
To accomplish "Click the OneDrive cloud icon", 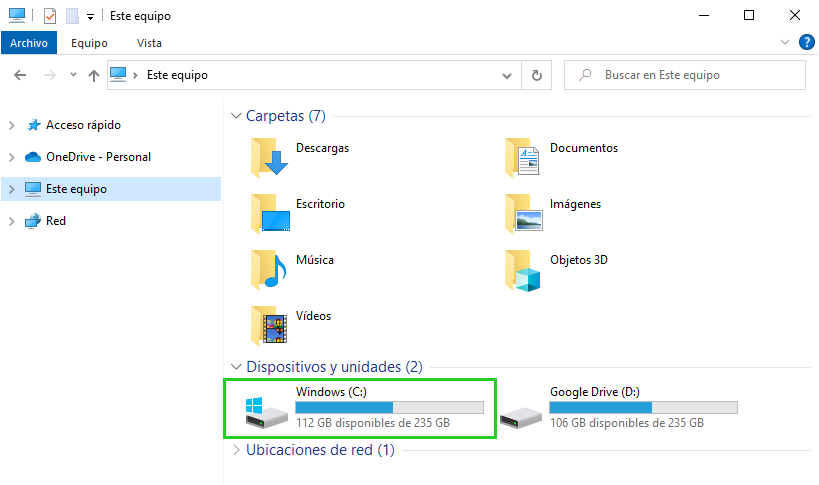I will tap(33, 157).
